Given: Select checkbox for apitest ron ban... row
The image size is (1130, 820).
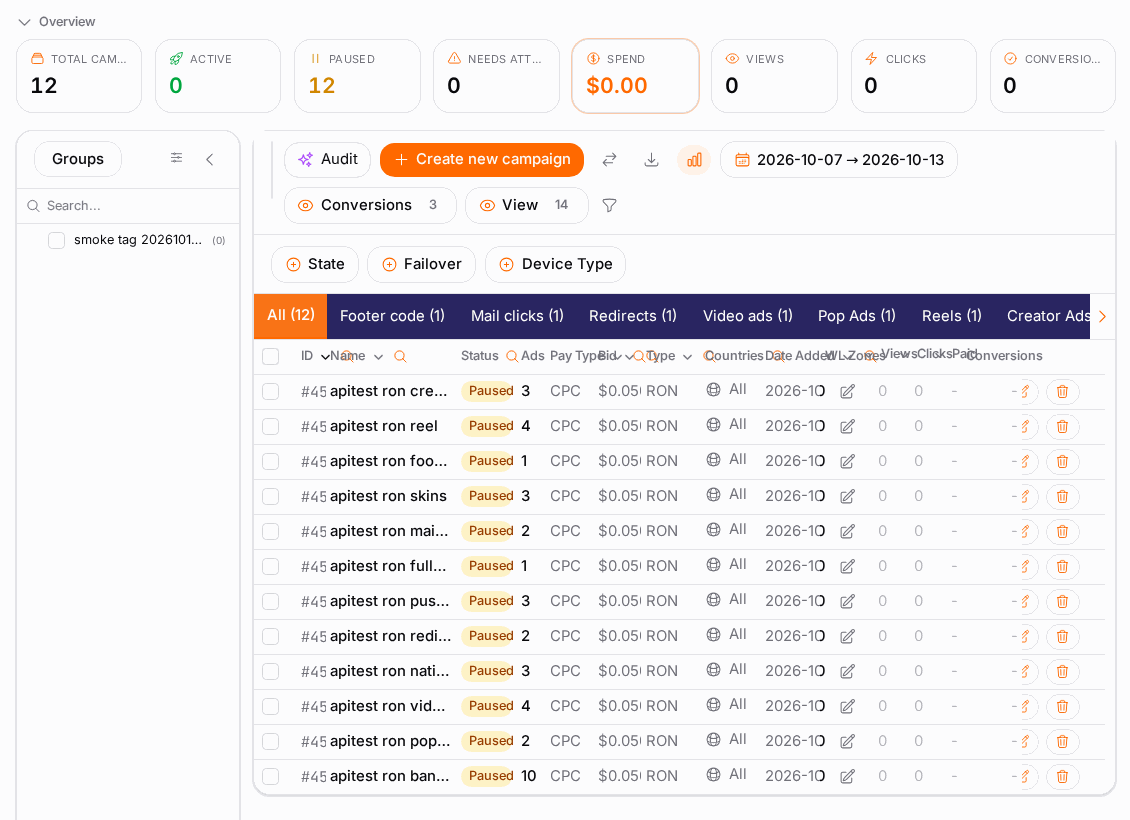Looking at the screenshot, I should (270, 777).
